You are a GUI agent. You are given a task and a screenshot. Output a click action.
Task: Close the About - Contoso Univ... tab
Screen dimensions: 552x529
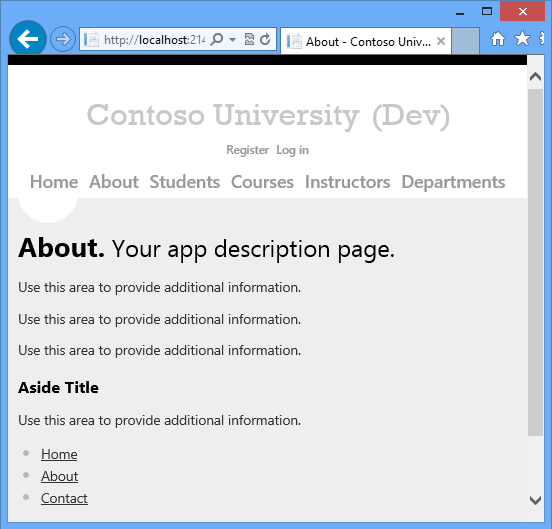441,42
